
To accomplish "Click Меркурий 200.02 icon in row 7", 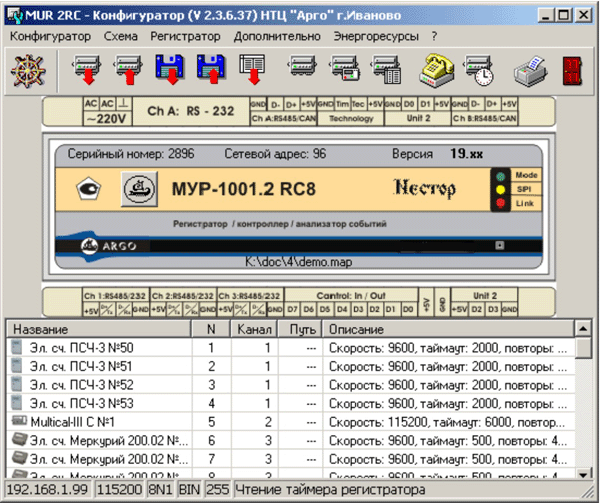I will click(19, 457).
